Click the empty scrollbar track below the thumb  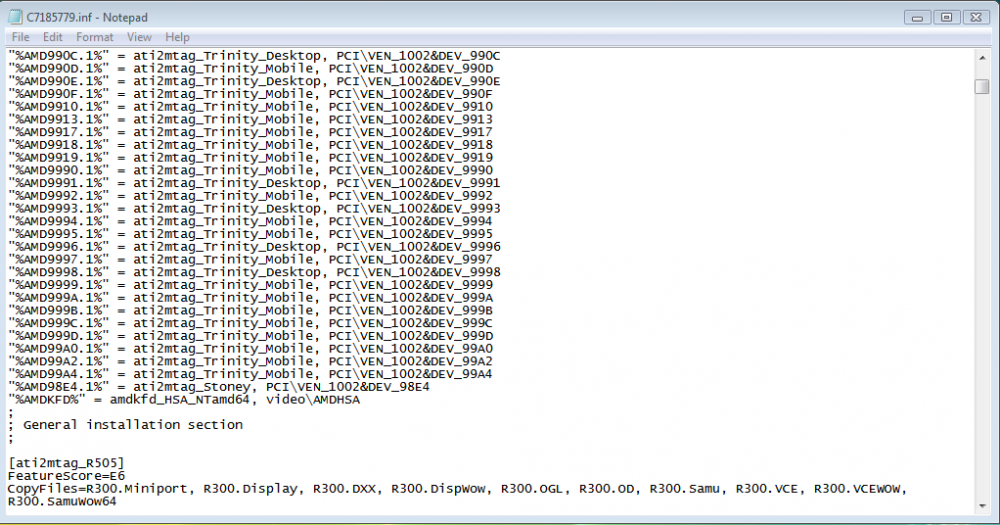tap(982, 300)
